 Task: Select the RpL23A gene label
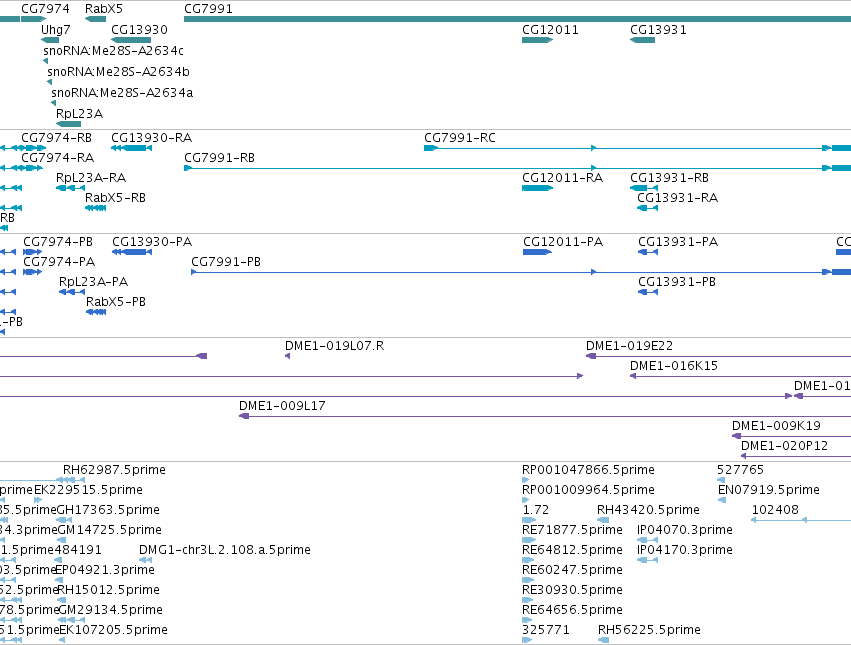coord(79,114)
